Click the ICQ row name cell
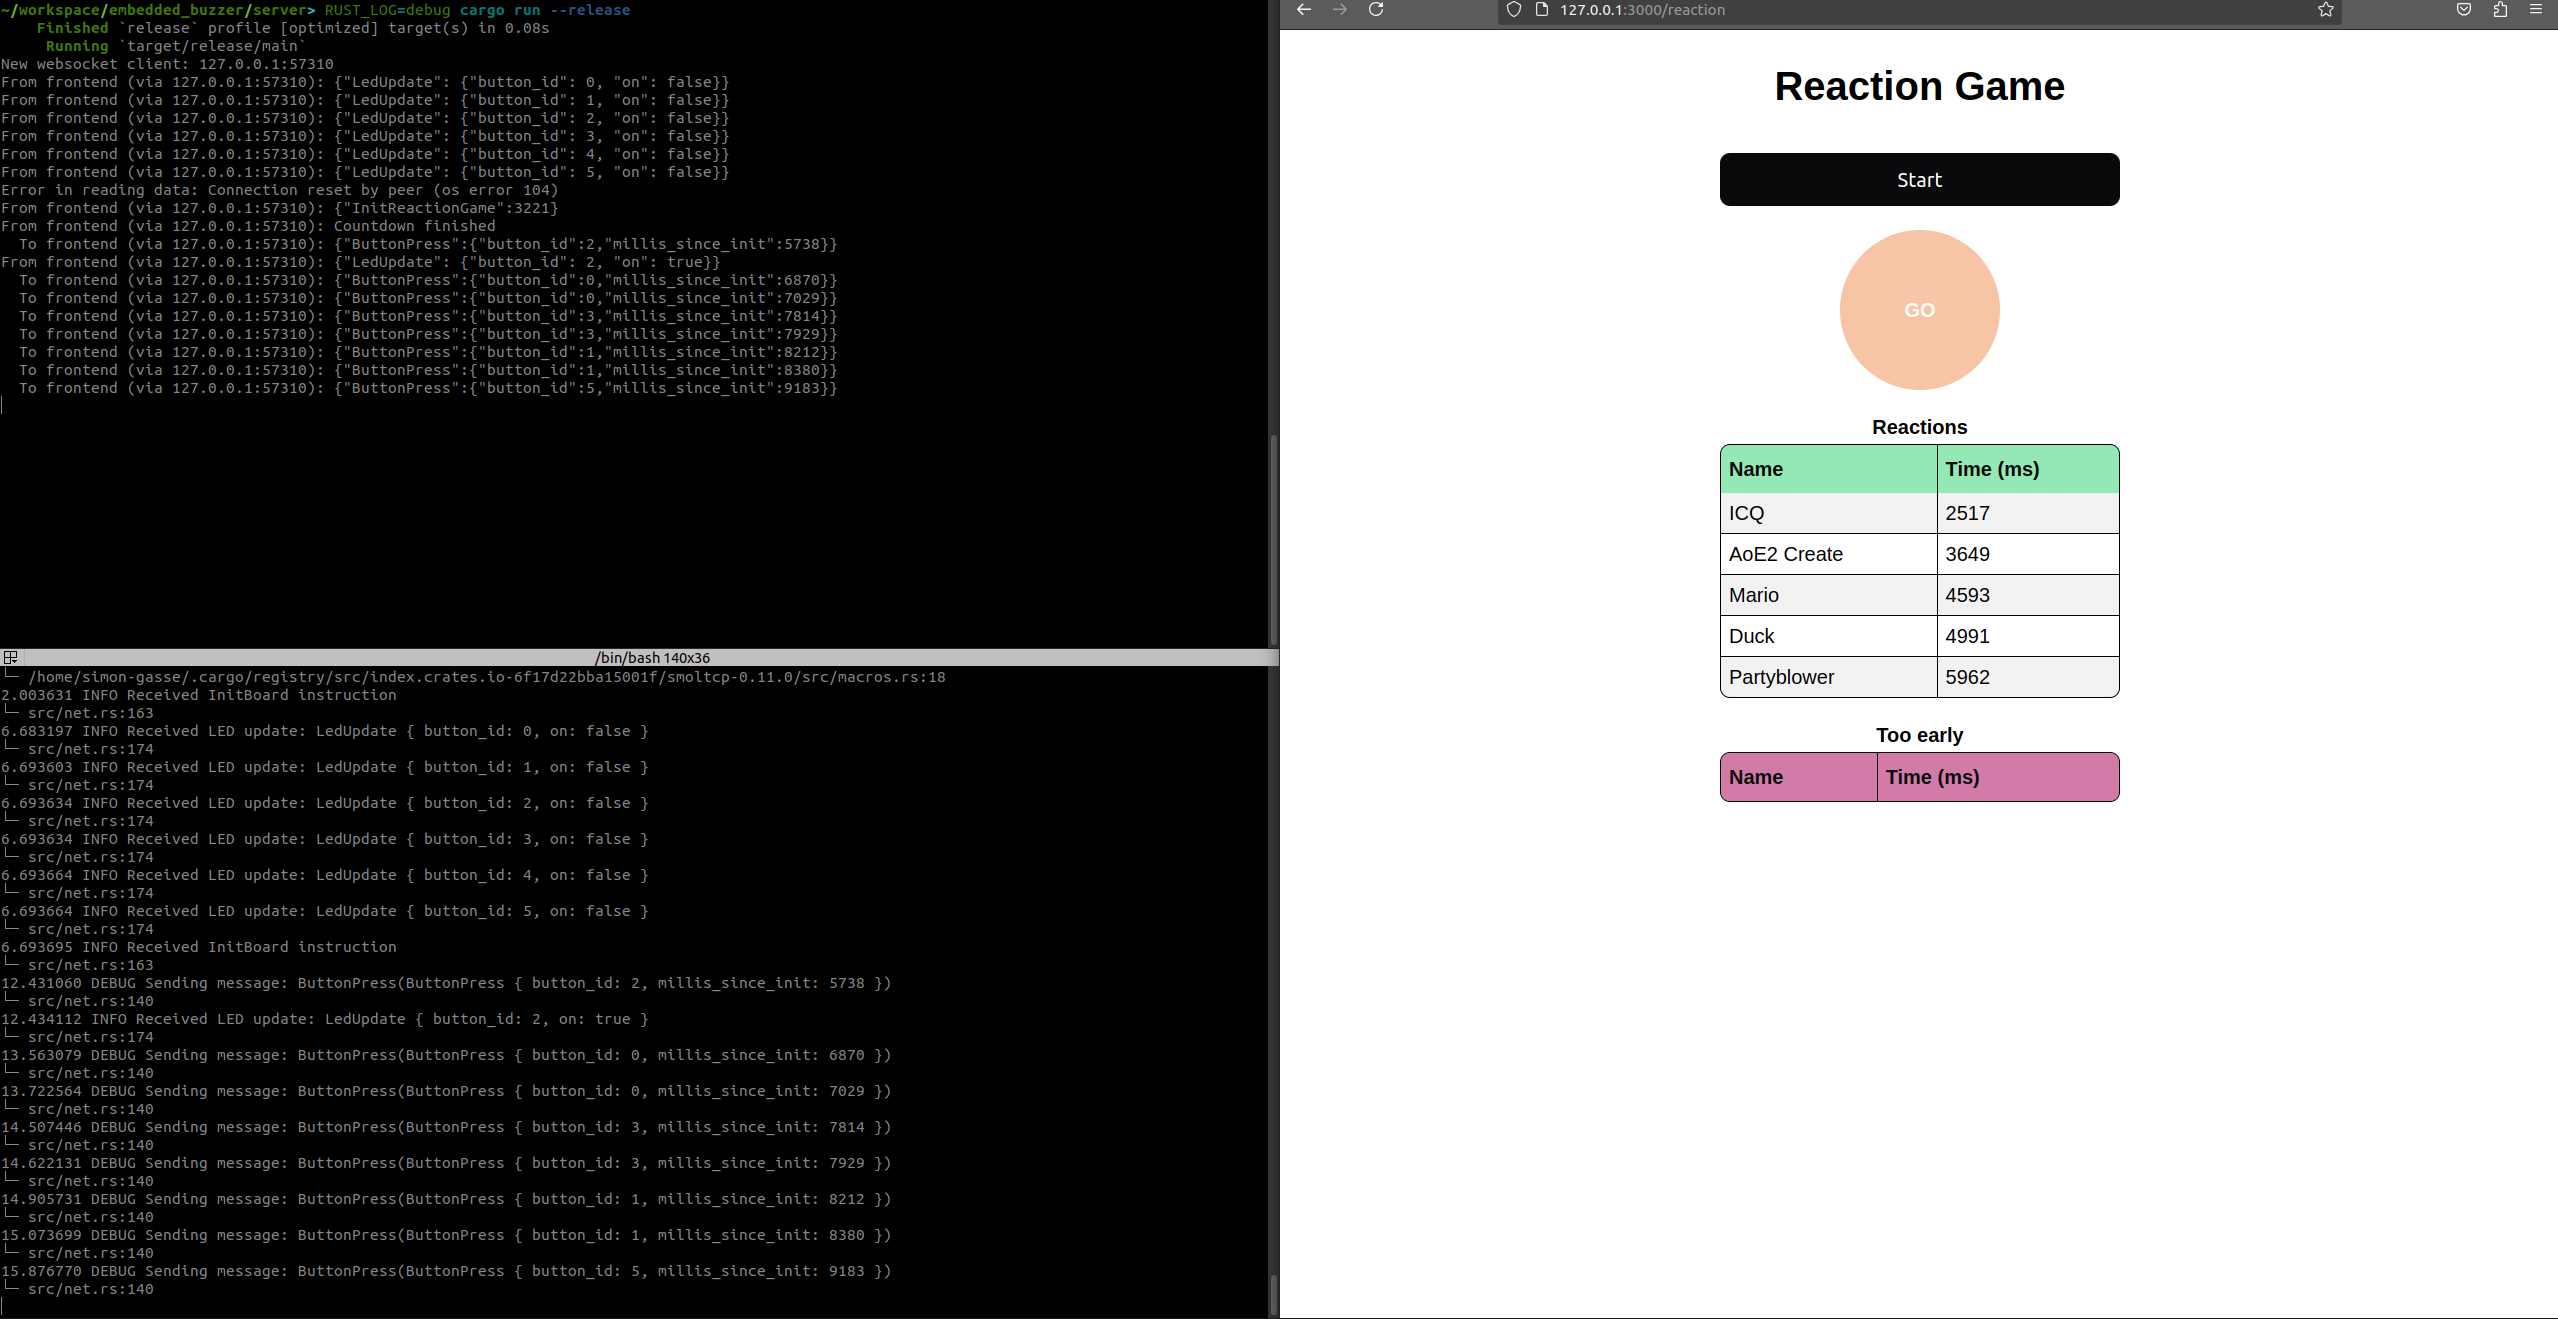Viewport: 2558px width, 1319px height. pos(1828,513)
